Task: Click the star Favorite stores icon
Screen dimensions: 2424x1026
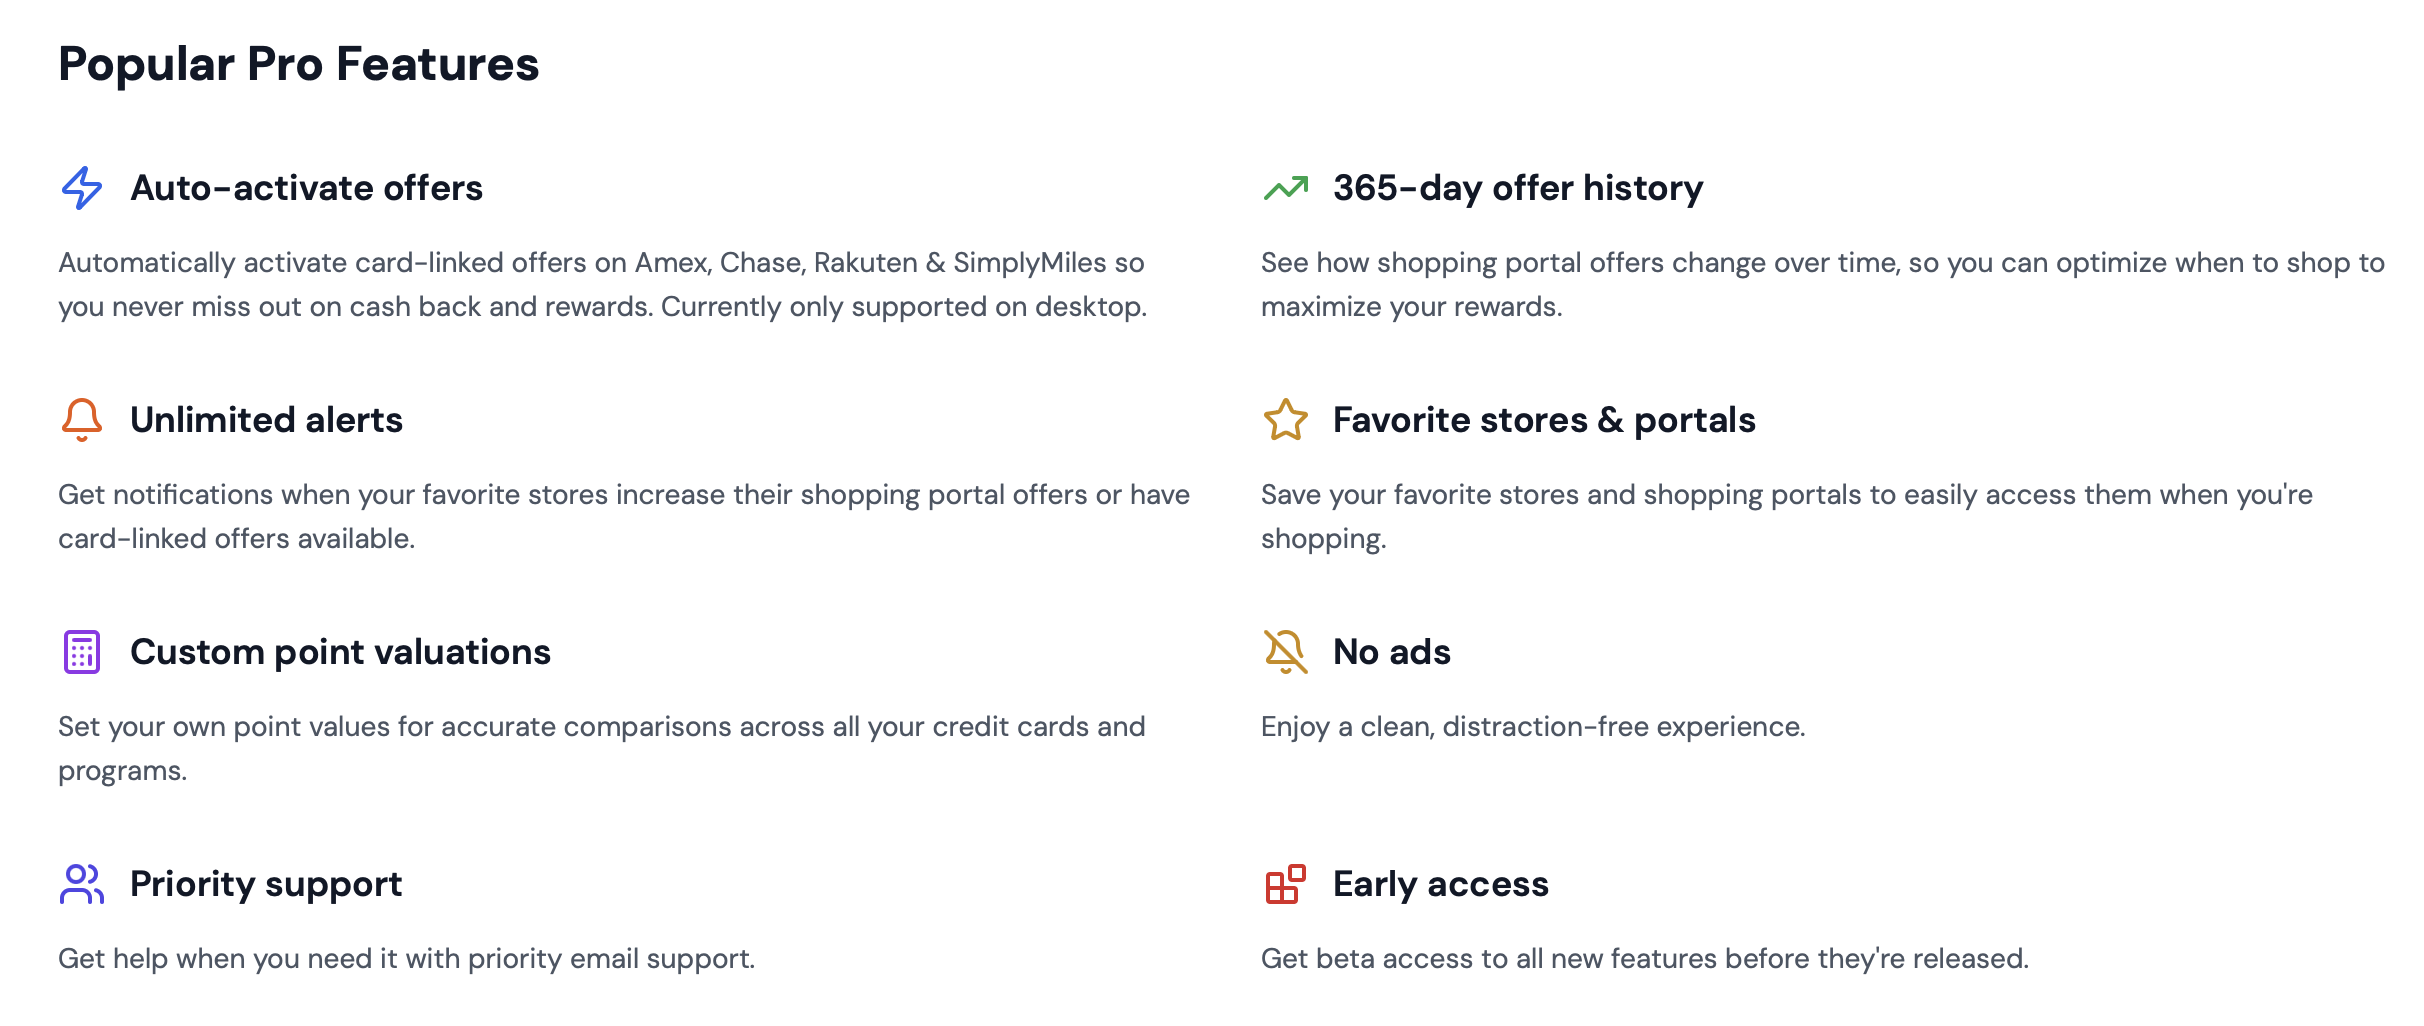Action: (1286, 420)
